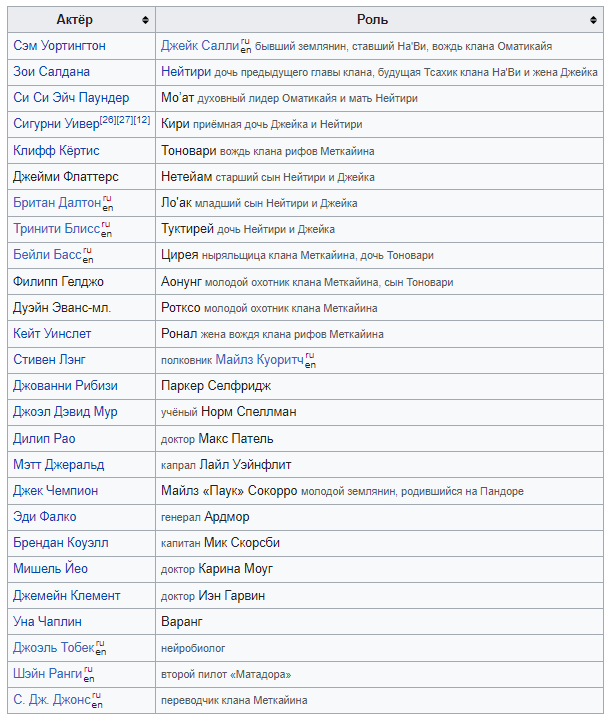Open the ru/en interwiki marker next to Британ Далтон

[107, 203]
